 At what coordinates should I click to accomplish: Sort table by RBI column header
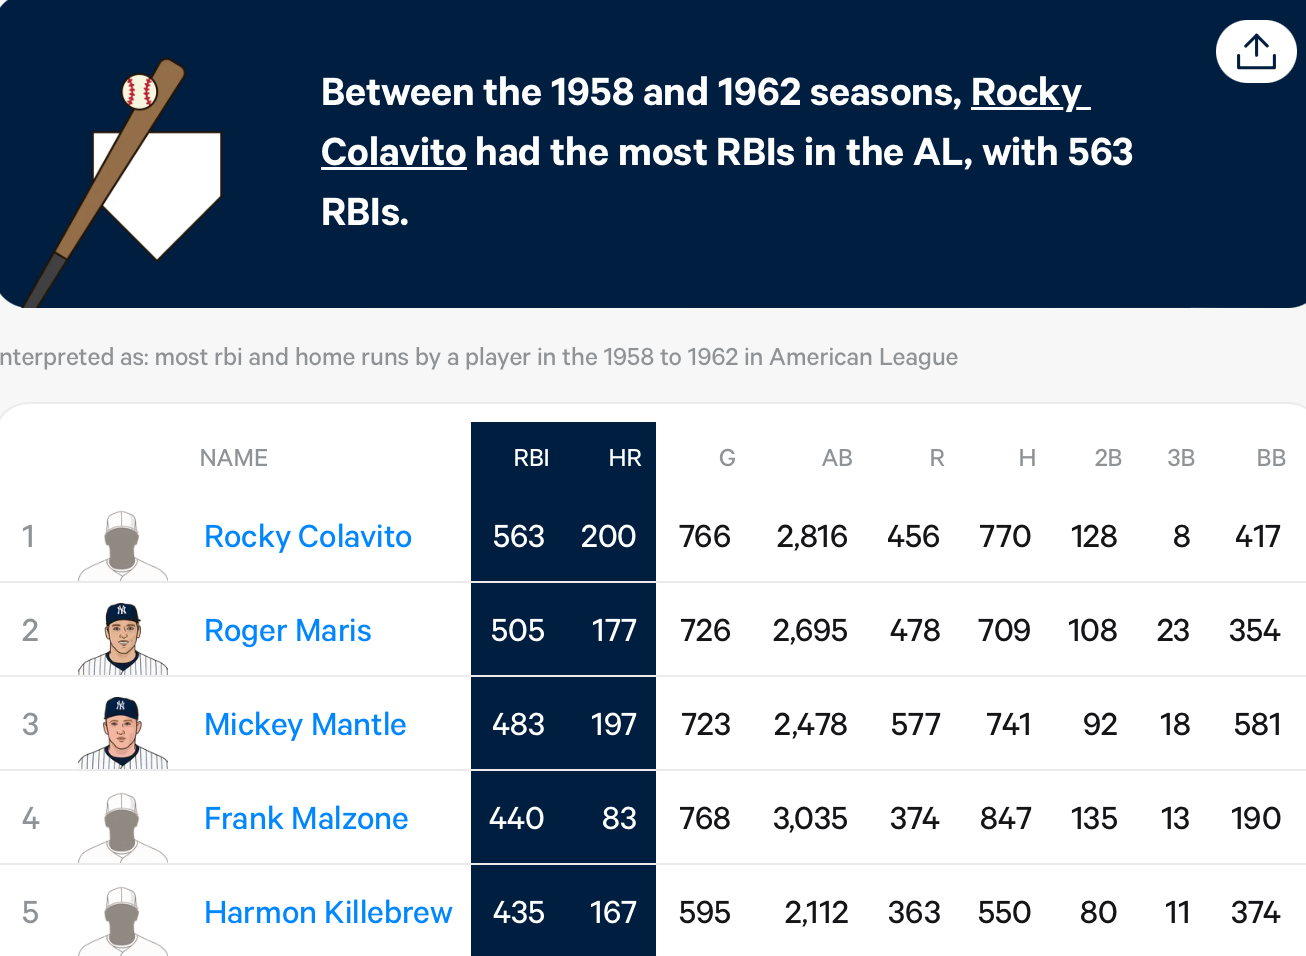(531, 458)
